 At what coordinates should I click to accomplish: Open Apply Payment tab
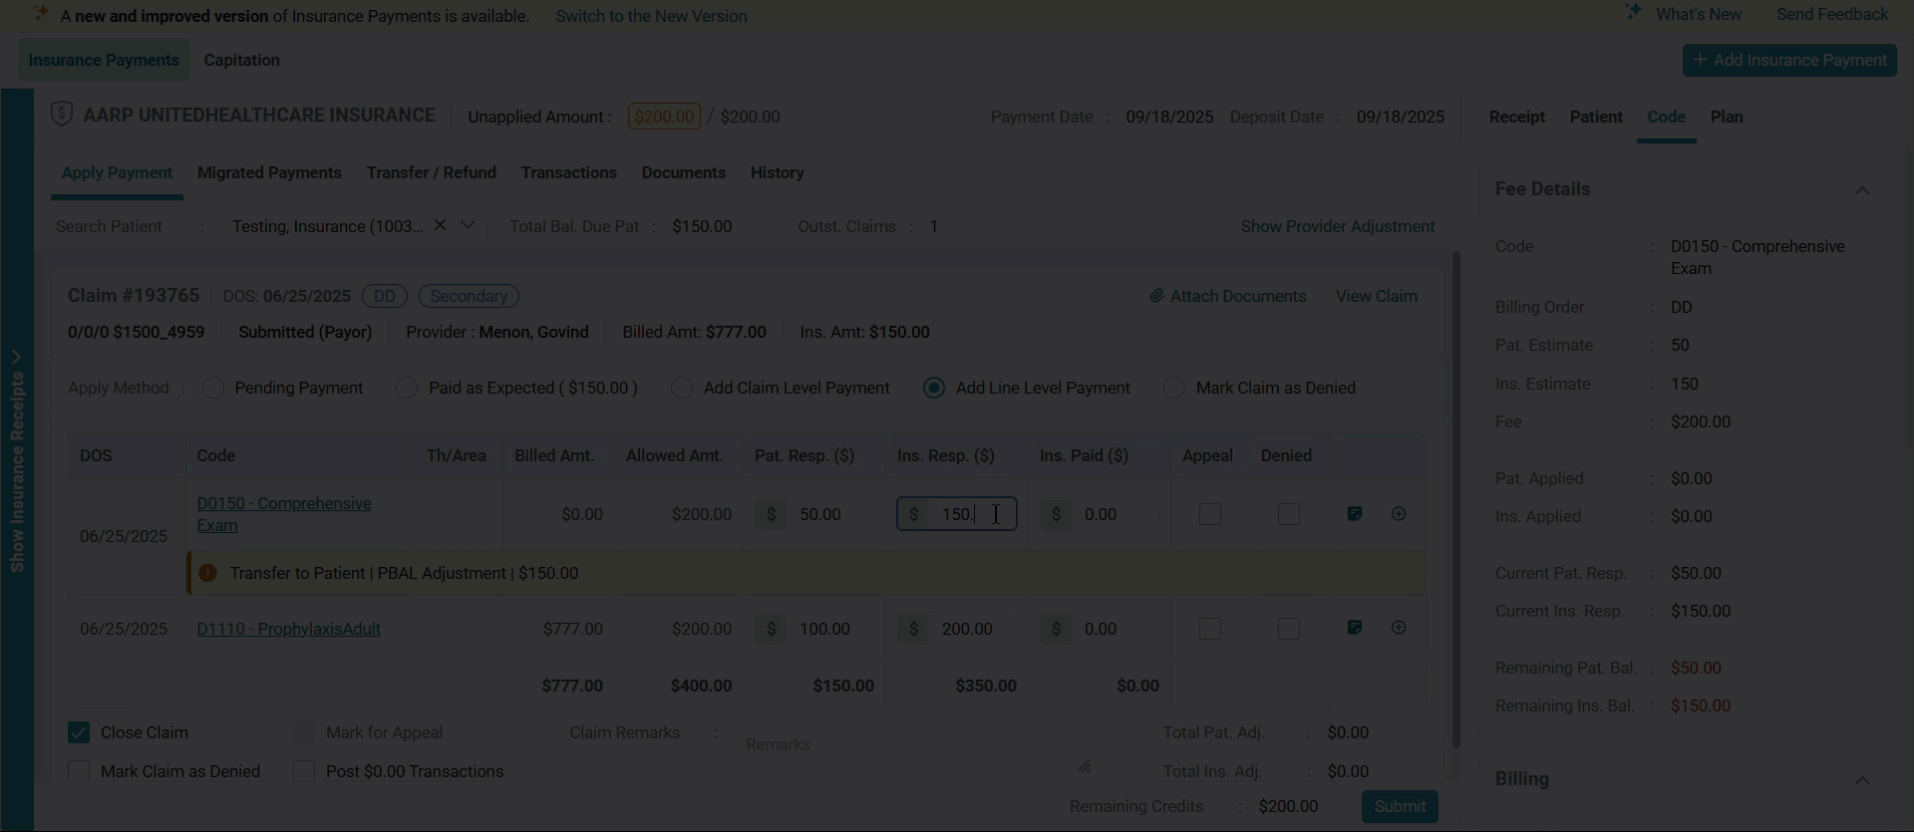pyautogui.click(x=117, y=173)
